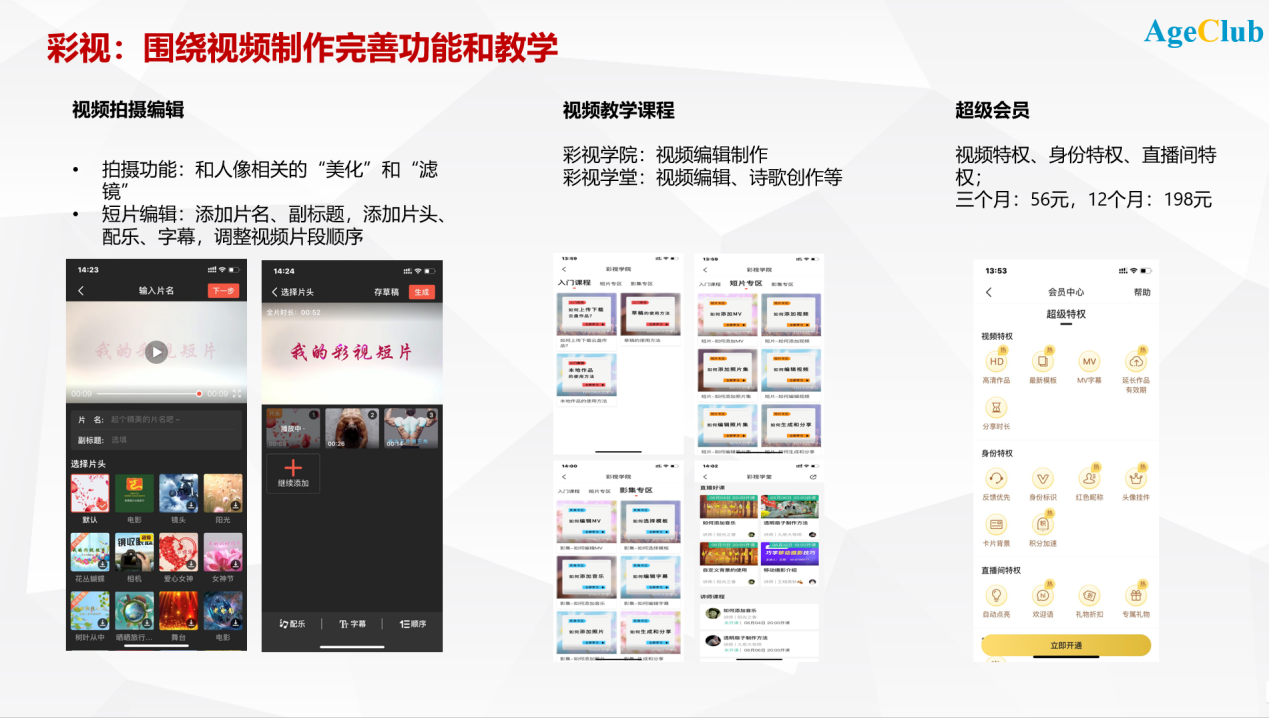Tap the 头像挂件 crown icon
The image size is (1269, 718).
(x=1135, y=479)
